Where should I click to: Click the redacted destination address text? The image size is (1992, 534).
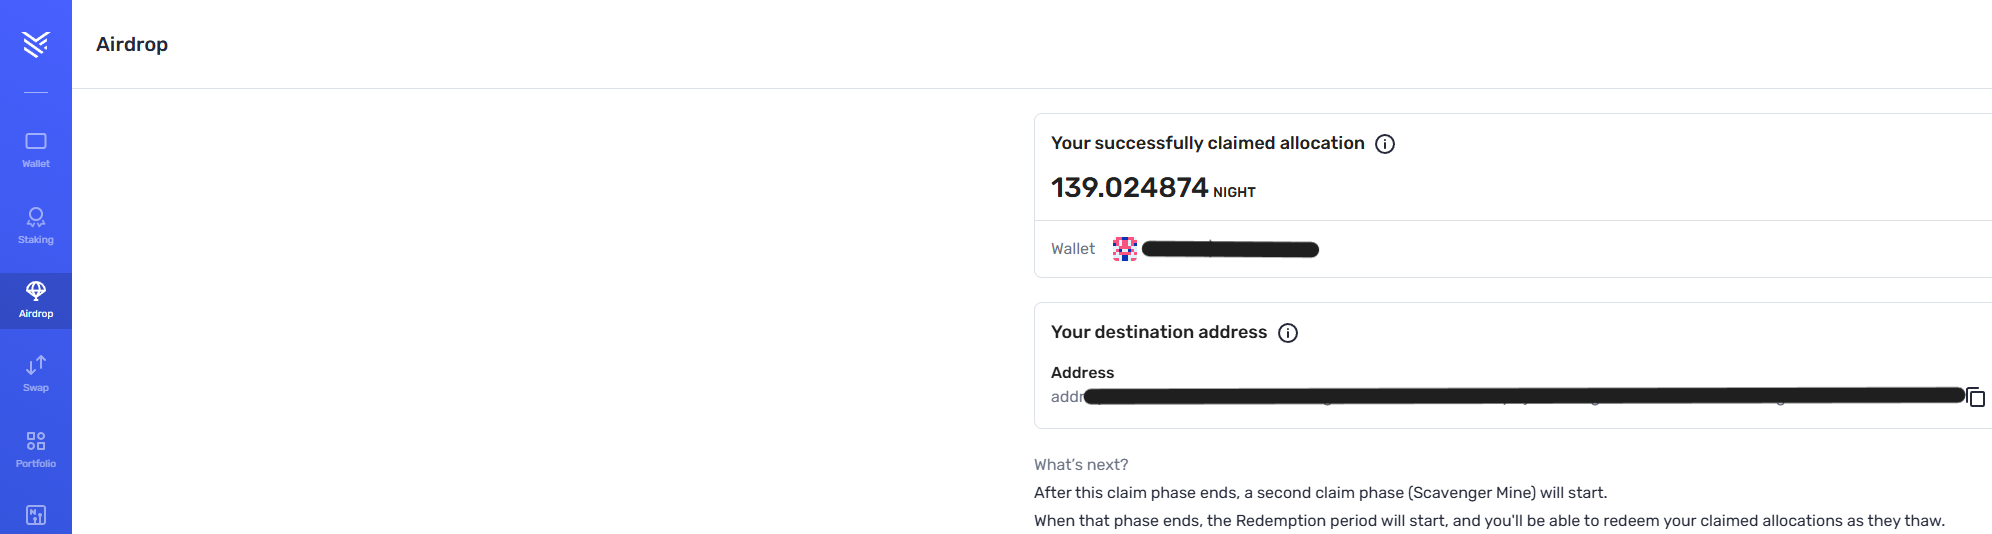coord(1520,397)
